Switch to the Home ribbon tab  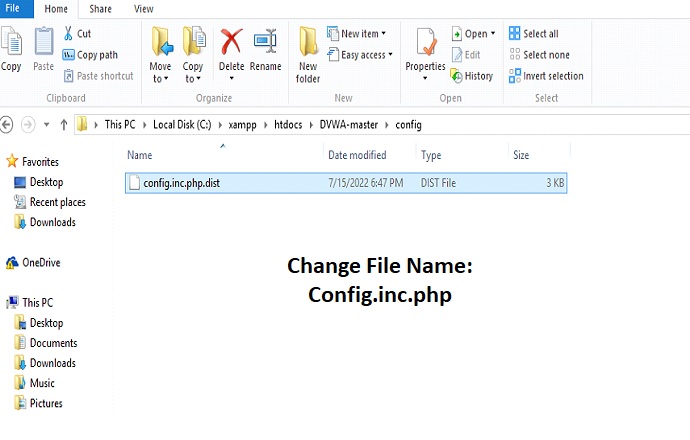56,9
